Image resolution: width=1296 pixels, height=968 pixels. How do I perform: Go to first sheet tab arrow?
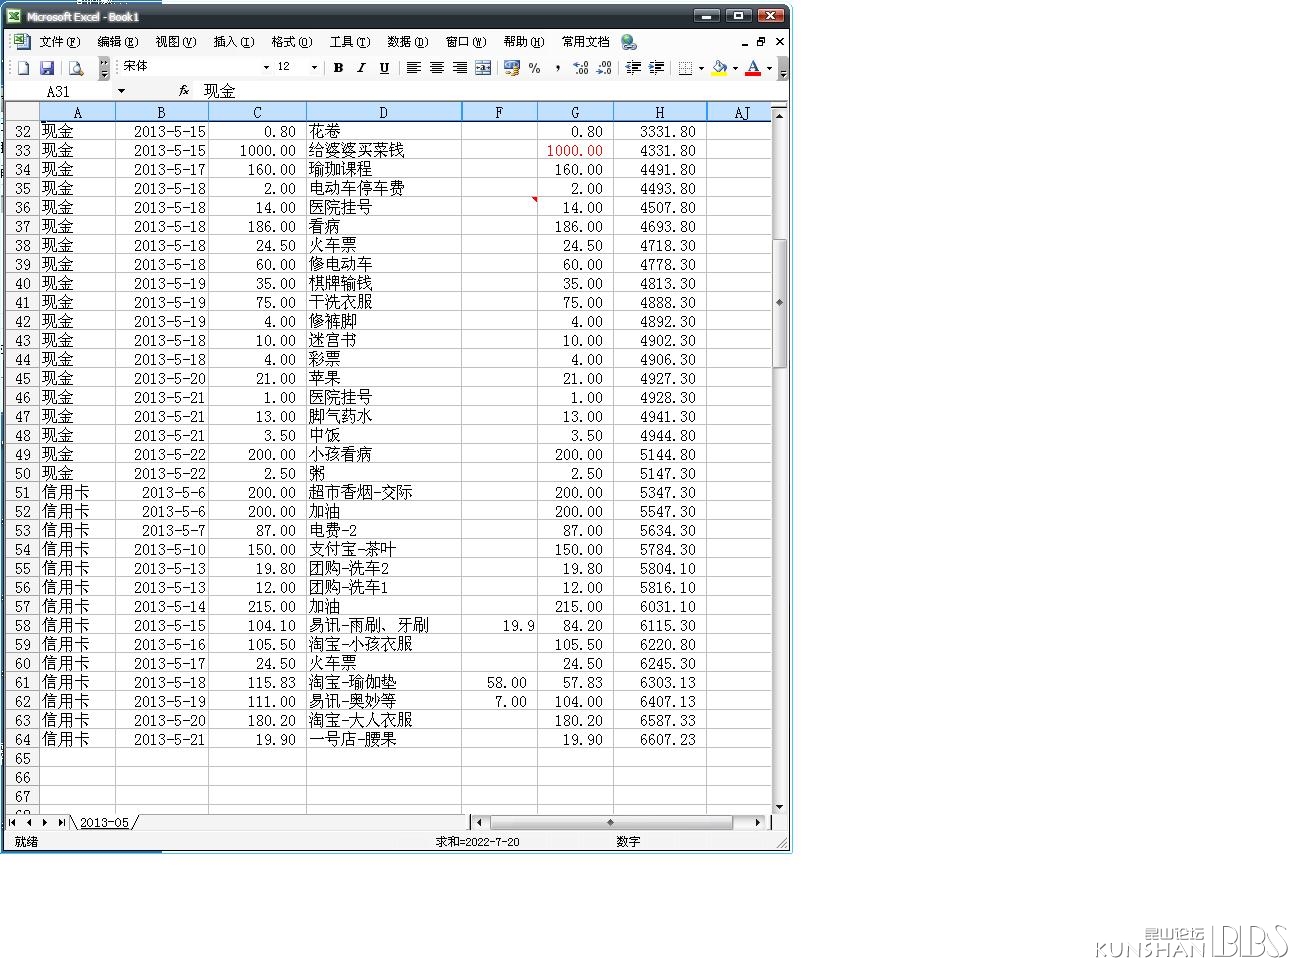pyautogui.click(x=13, y=823)
